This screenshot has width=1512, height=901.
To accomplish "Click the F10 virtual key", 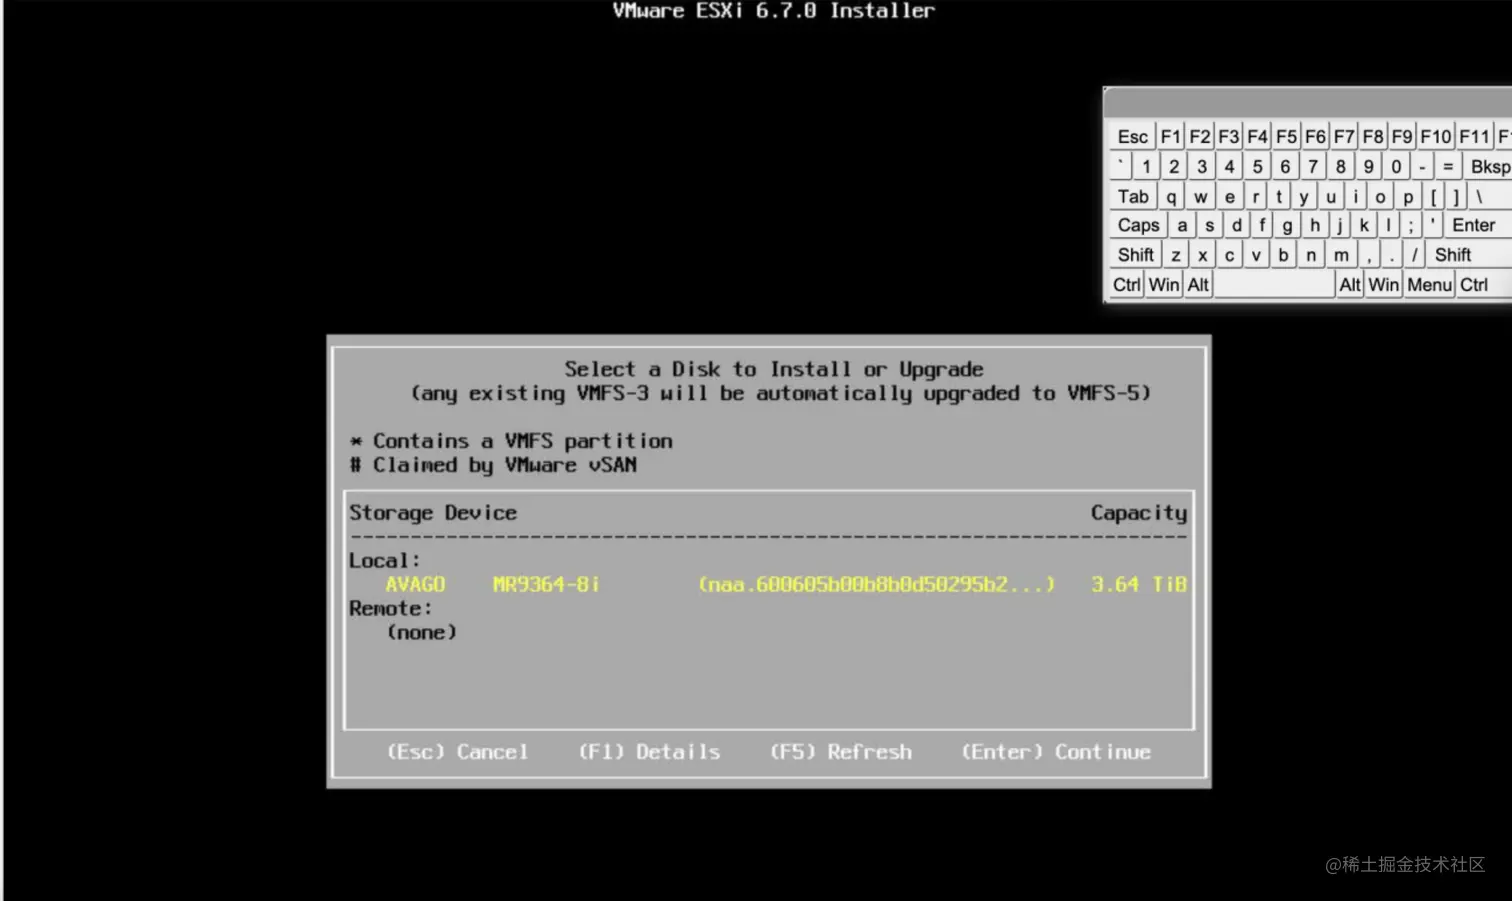I will click(x=1436, y=137).
